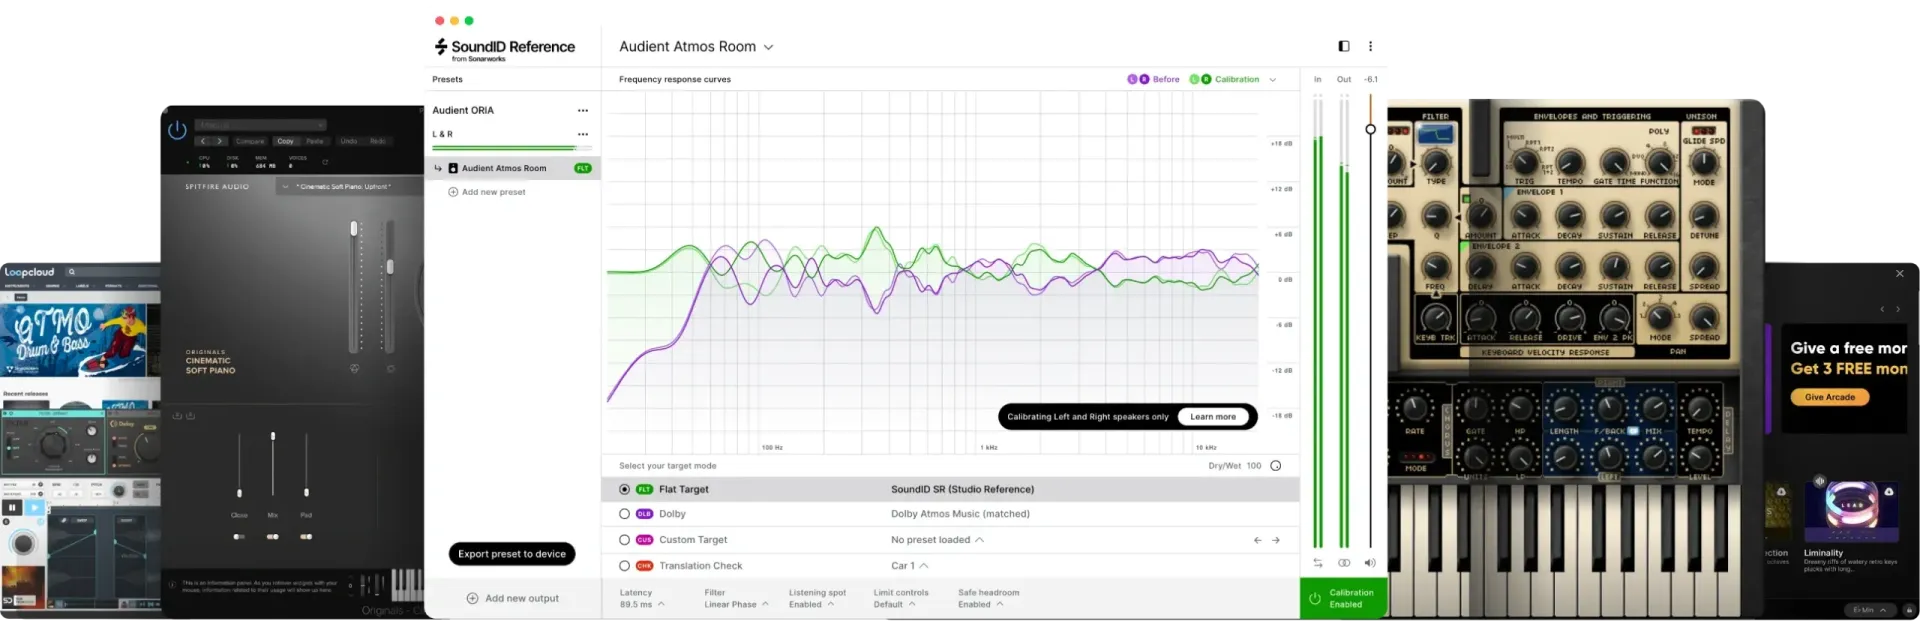Select the Dolby target mode radio
1920x621 pixels.
(x=624, y=514)
